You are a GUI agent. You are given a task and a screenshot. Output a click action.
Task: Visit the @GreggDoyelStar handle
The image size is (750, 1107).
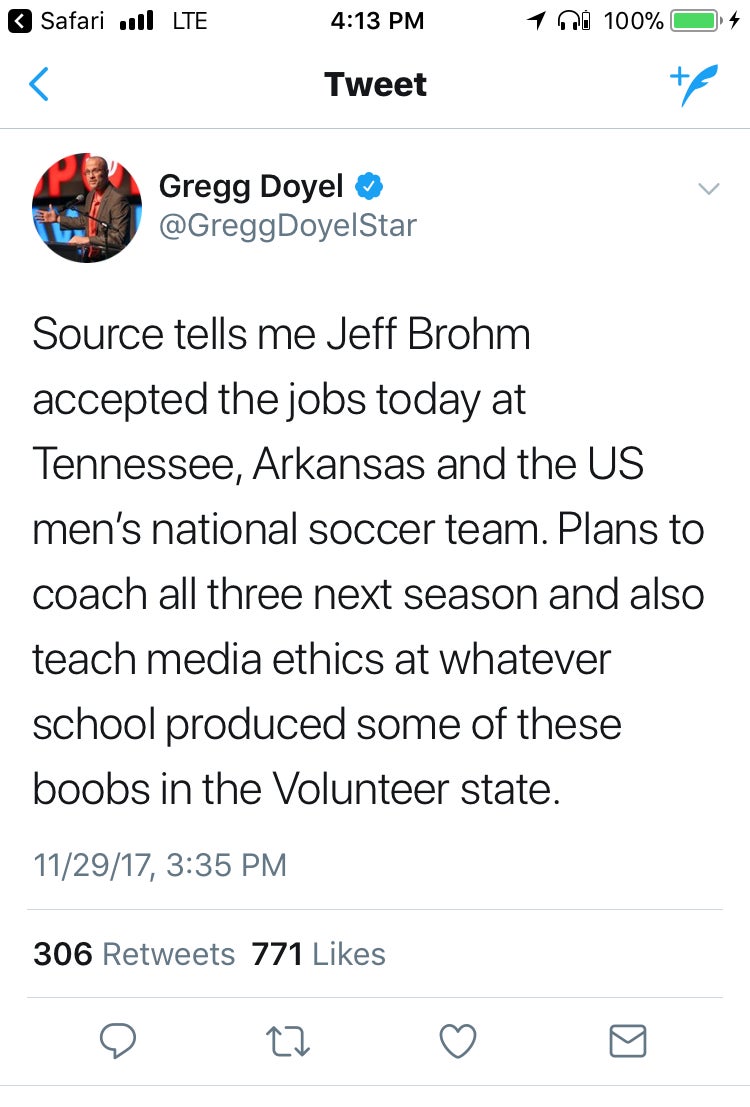(287, 225)
